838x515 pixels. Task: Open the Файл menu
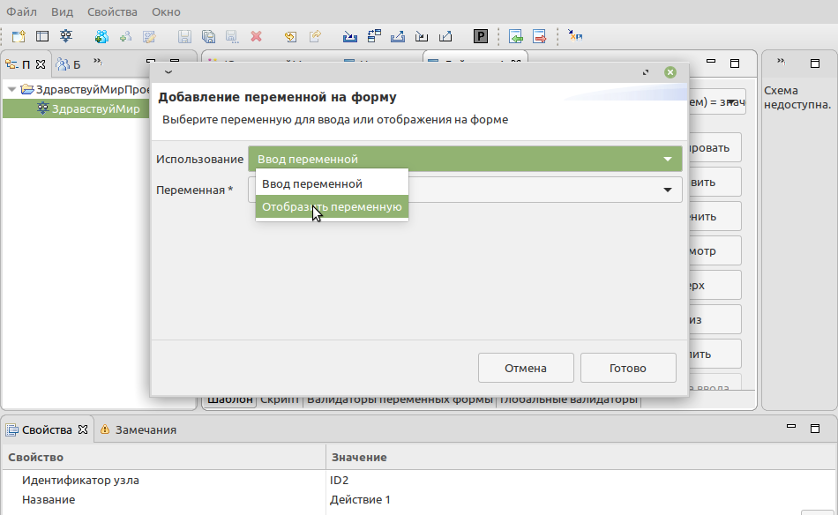coord(21,12)
